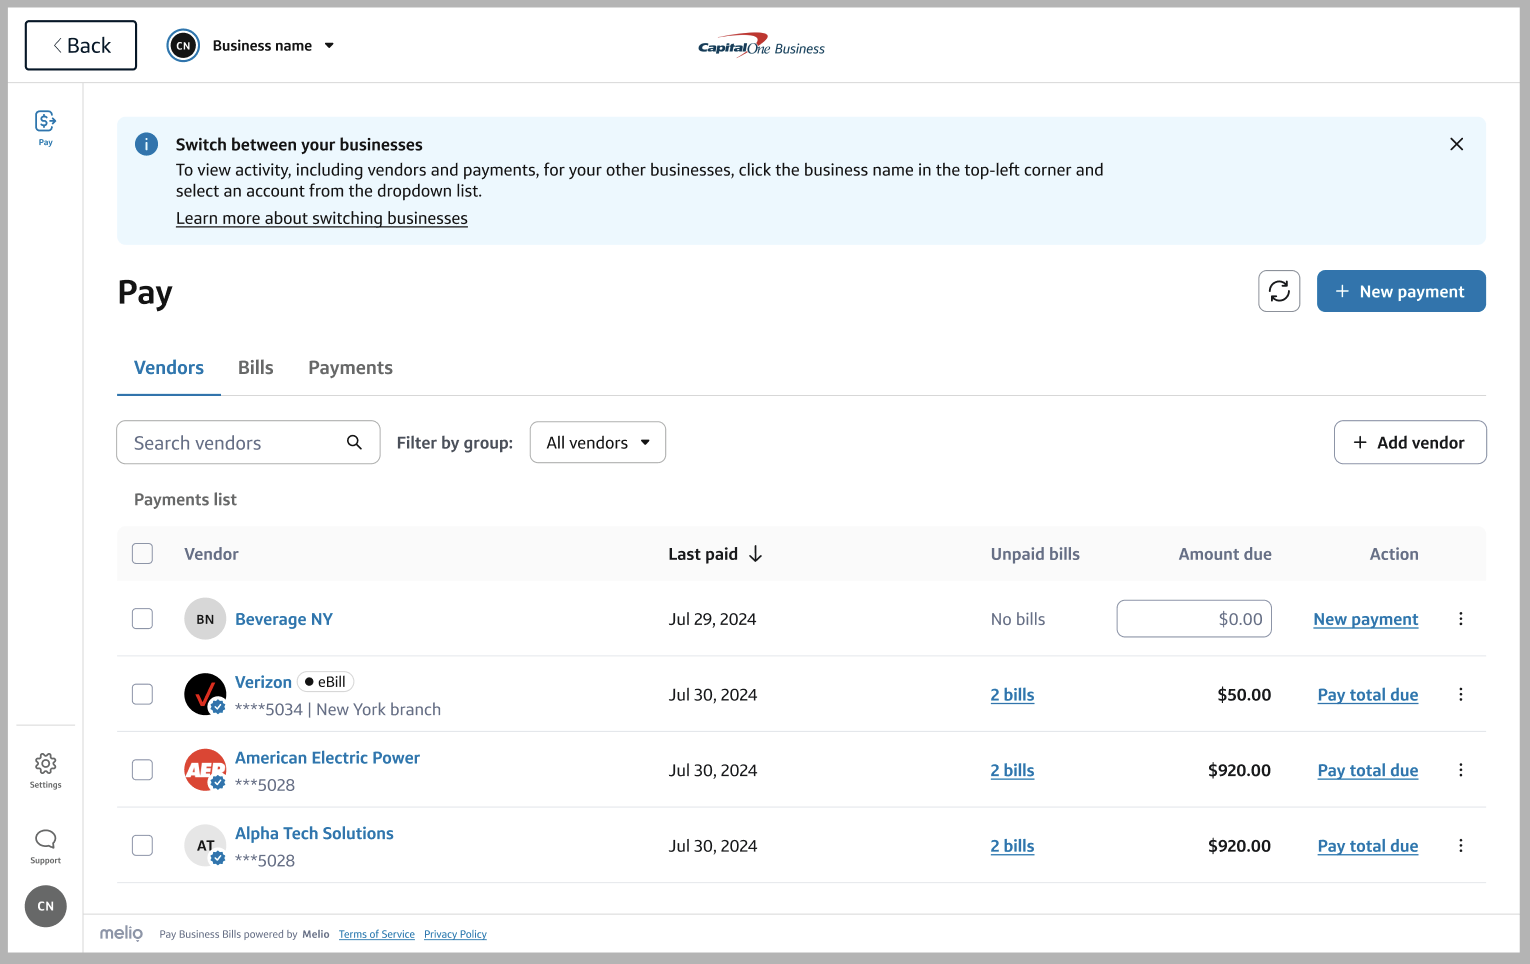Click the Add vendor button
The image size is (1530, 964).
tap(1409, 442)
